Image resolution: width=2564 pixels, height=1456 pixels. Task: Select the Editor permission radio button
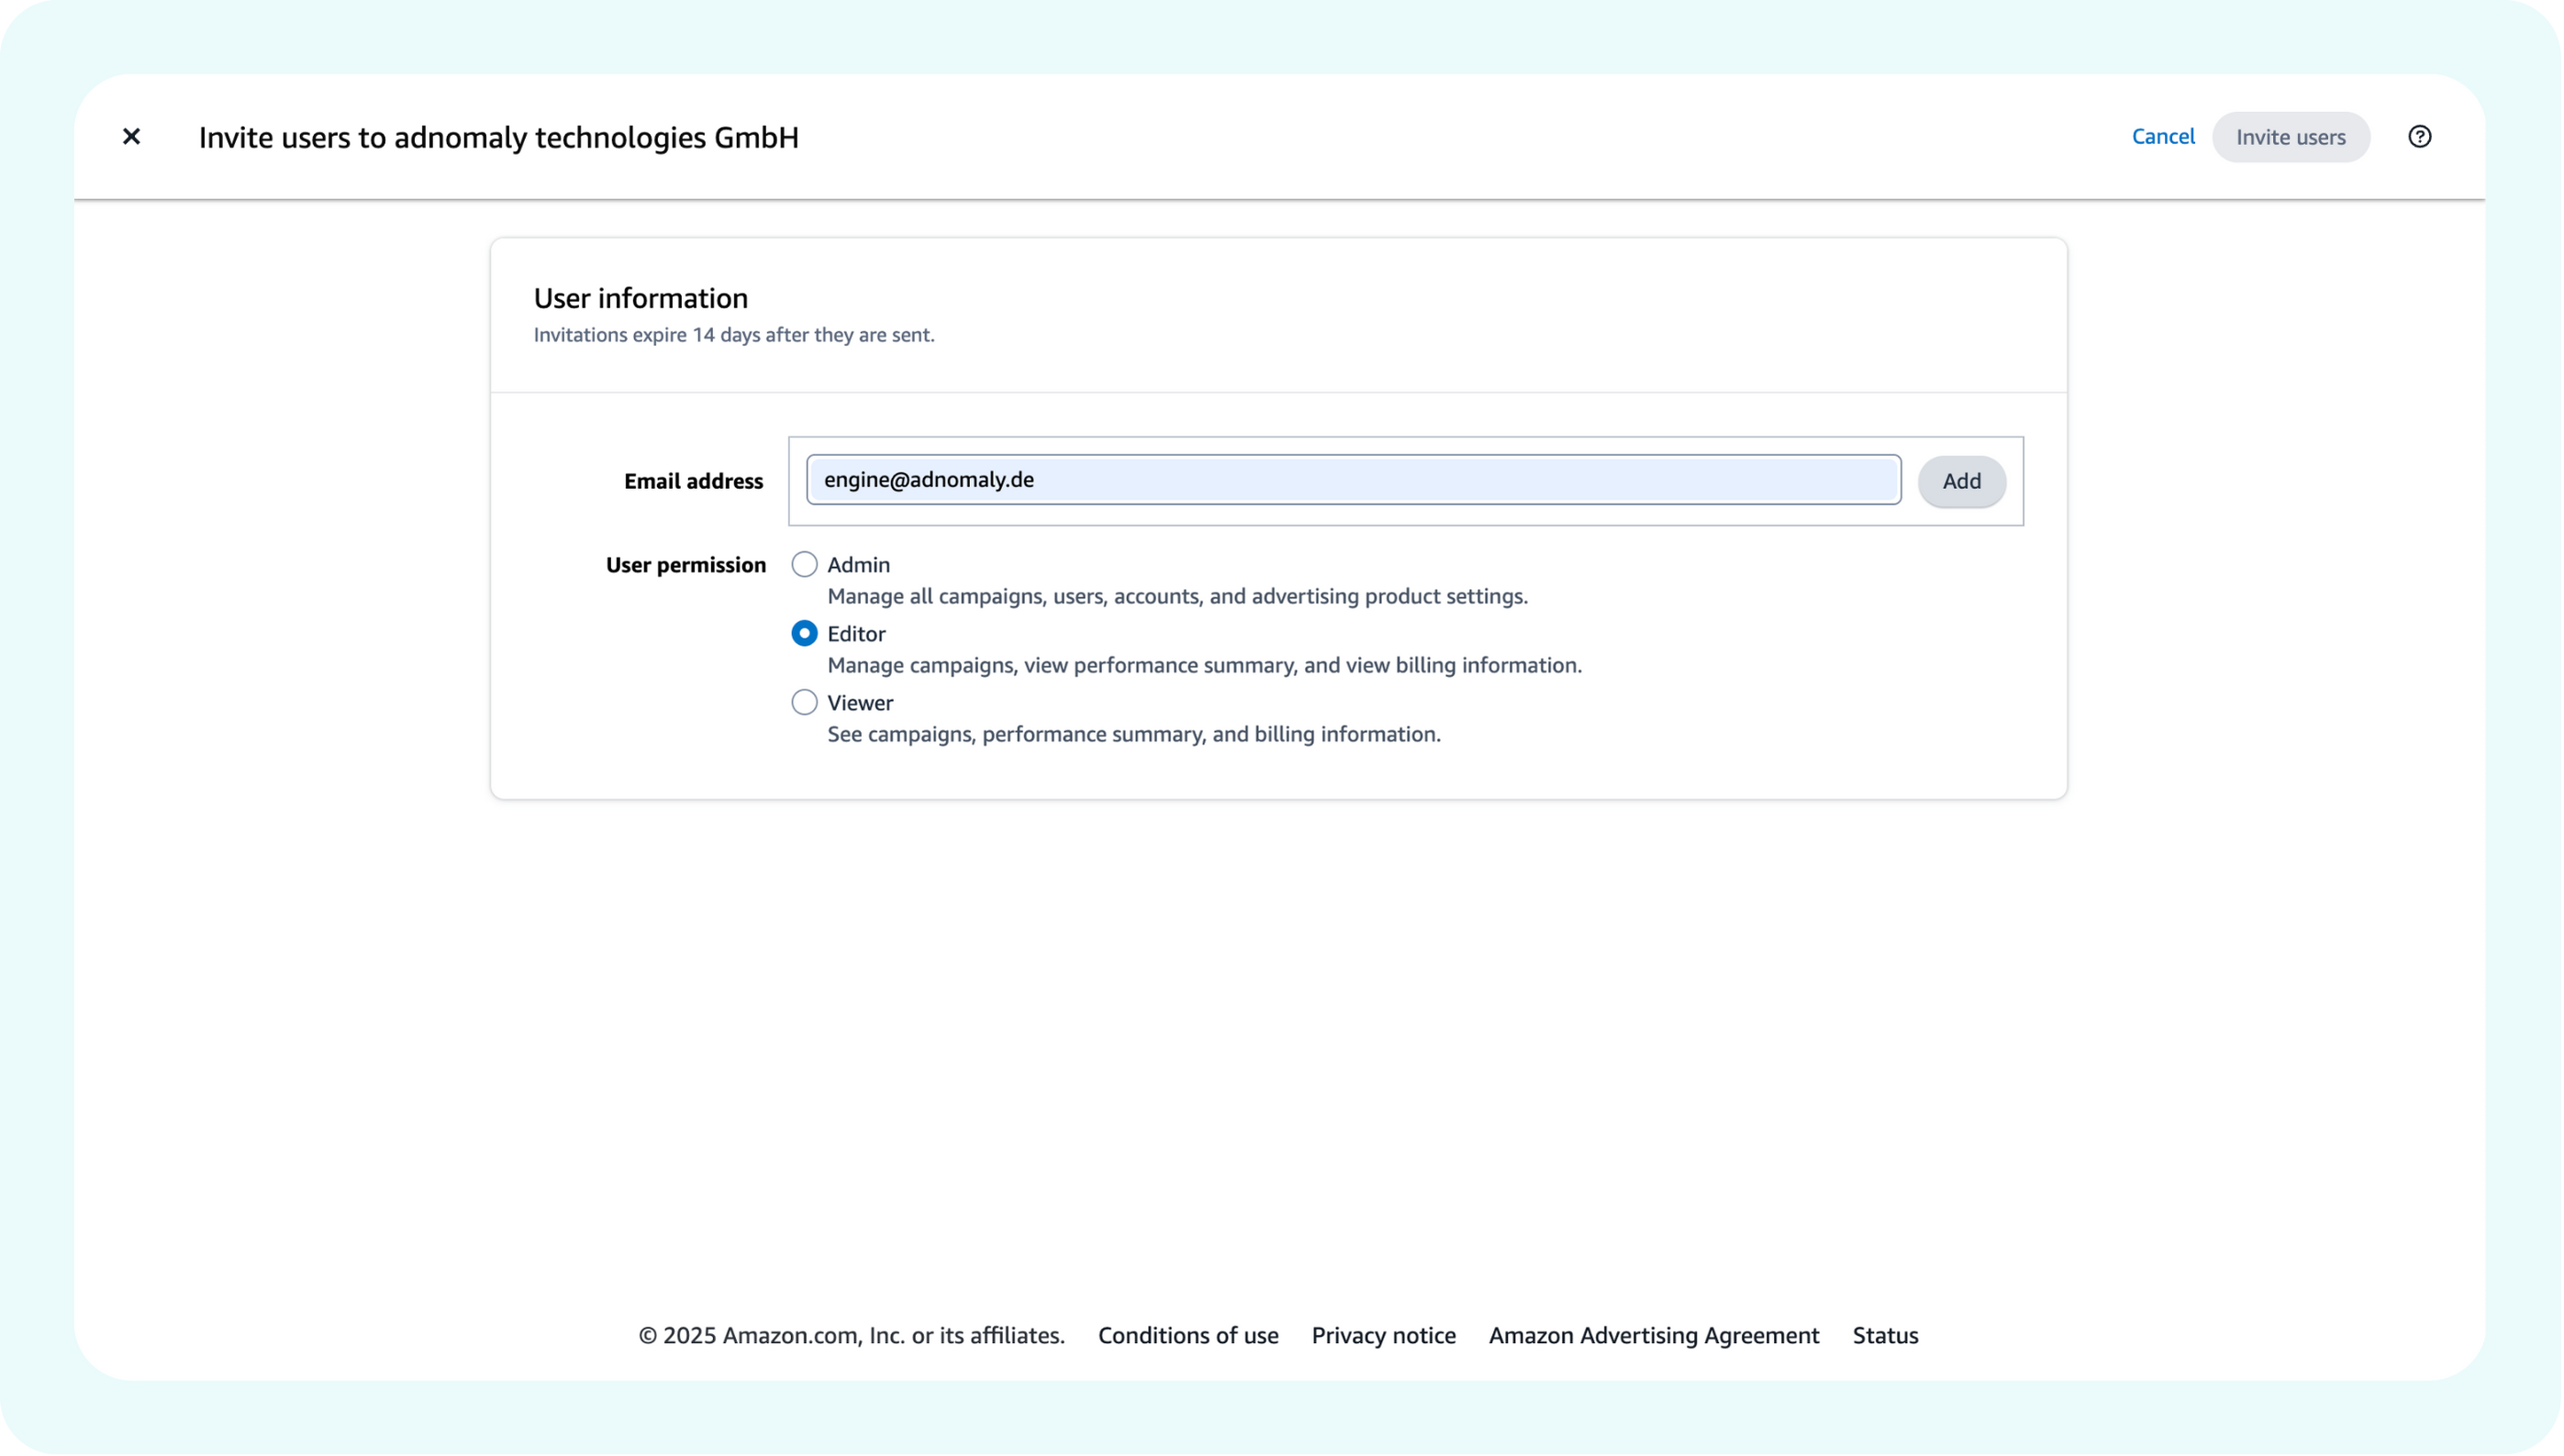[804, 634]
